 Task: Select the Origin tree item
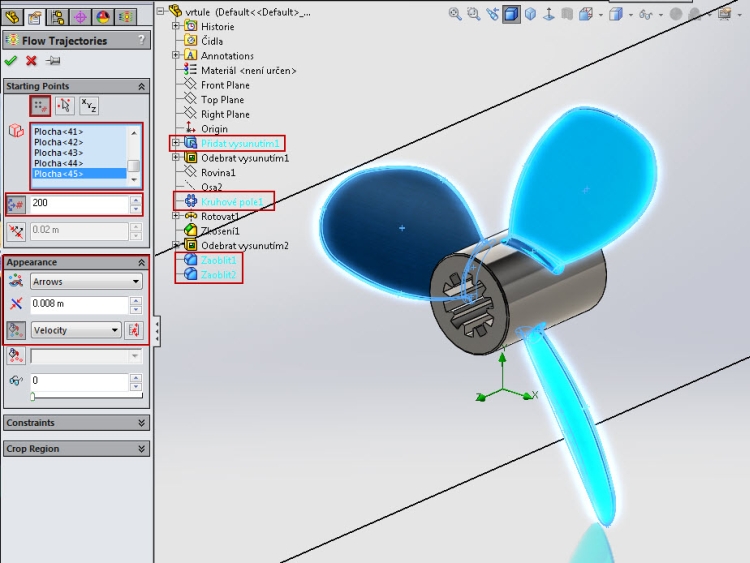[214, 129]
